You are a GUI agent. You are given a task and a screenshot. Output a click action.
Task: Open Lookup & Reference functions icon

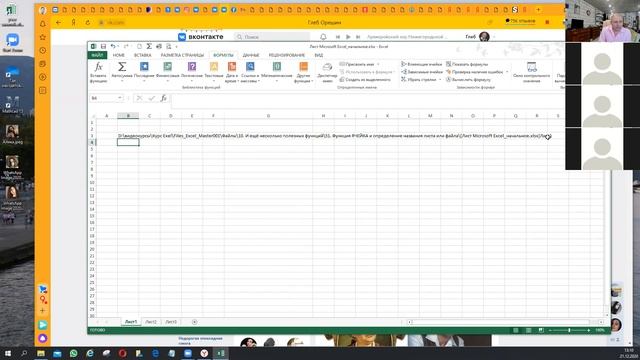point(250,67)
